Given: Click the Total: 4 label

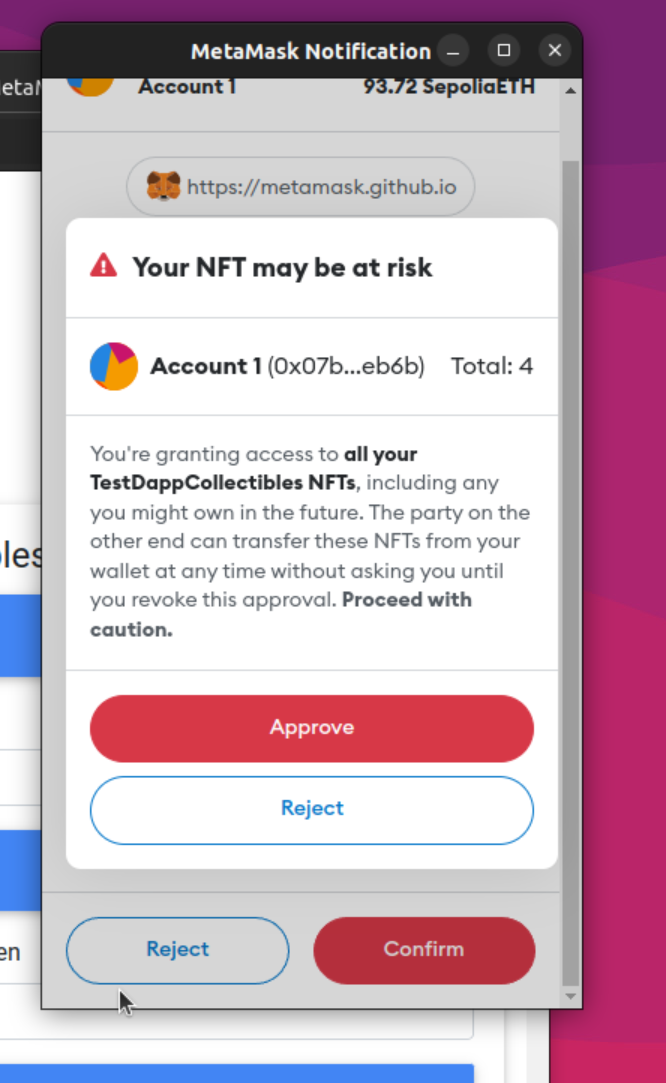Looking at the screenshot, I should pyautogui.click(x=492, y=366).
